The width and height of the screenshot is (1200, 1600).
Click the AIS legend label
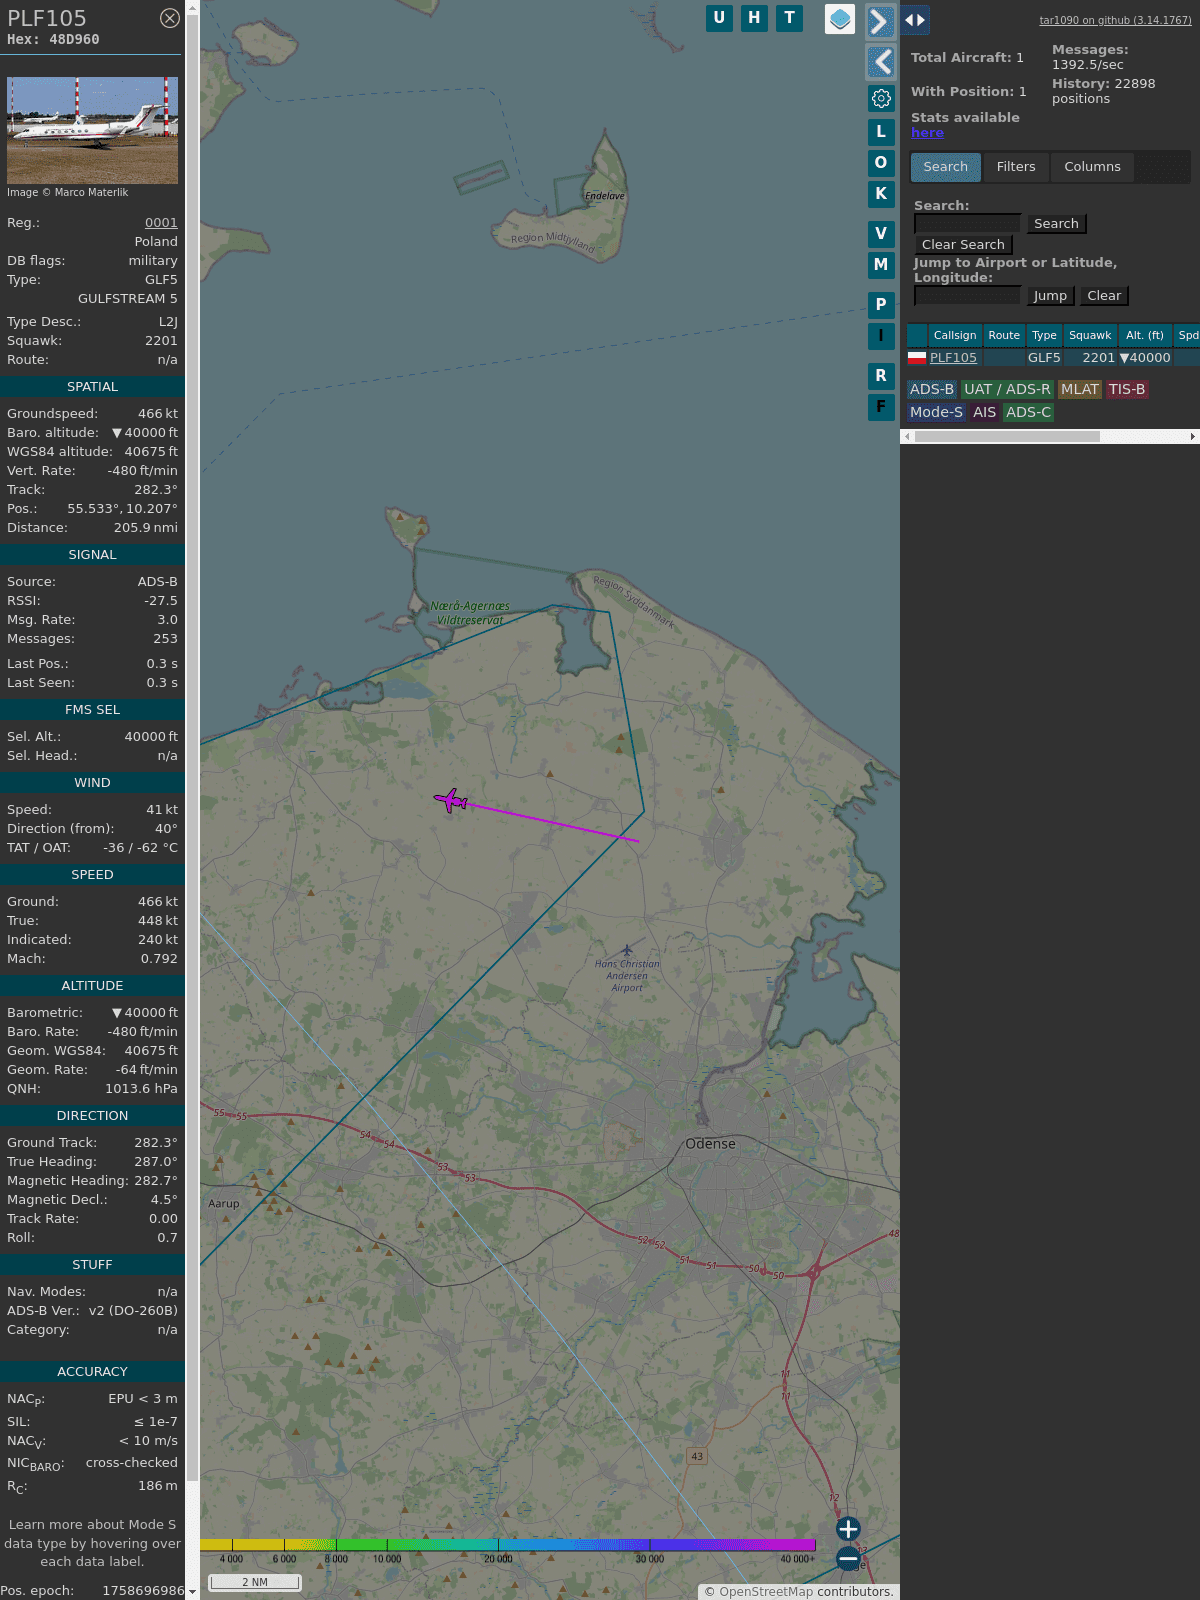coord(984,413)
